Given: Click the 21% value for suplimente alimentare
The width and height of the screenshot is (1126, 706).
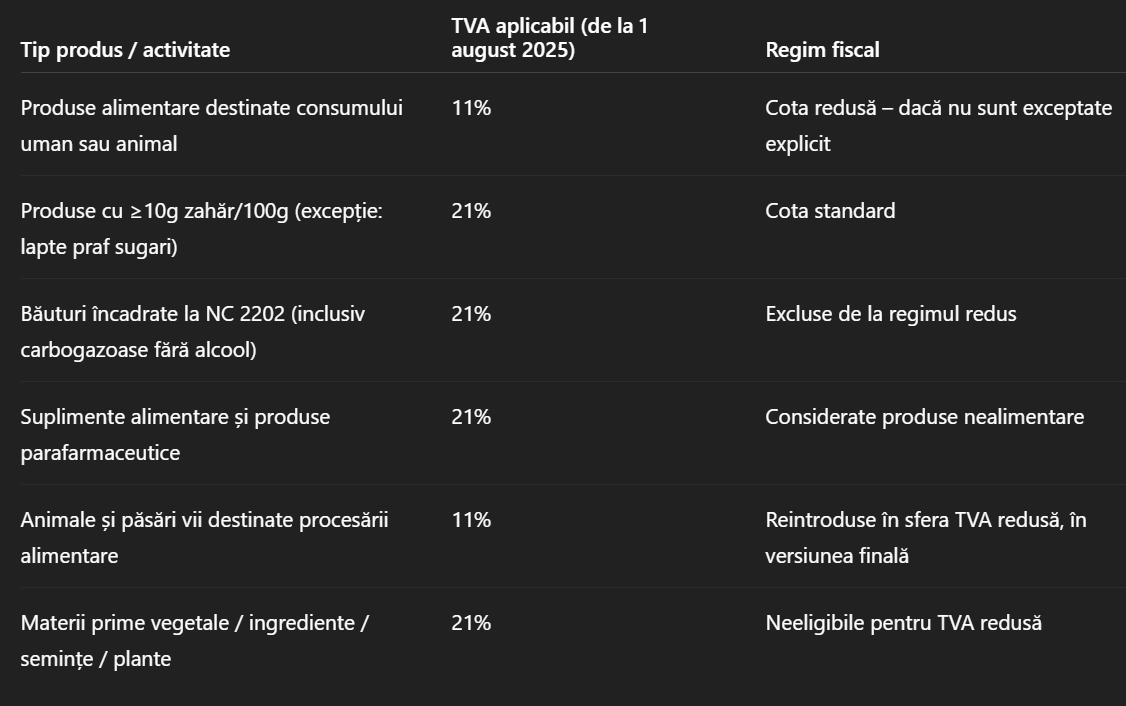Looking at the screenshot, I should pos(471,417).
